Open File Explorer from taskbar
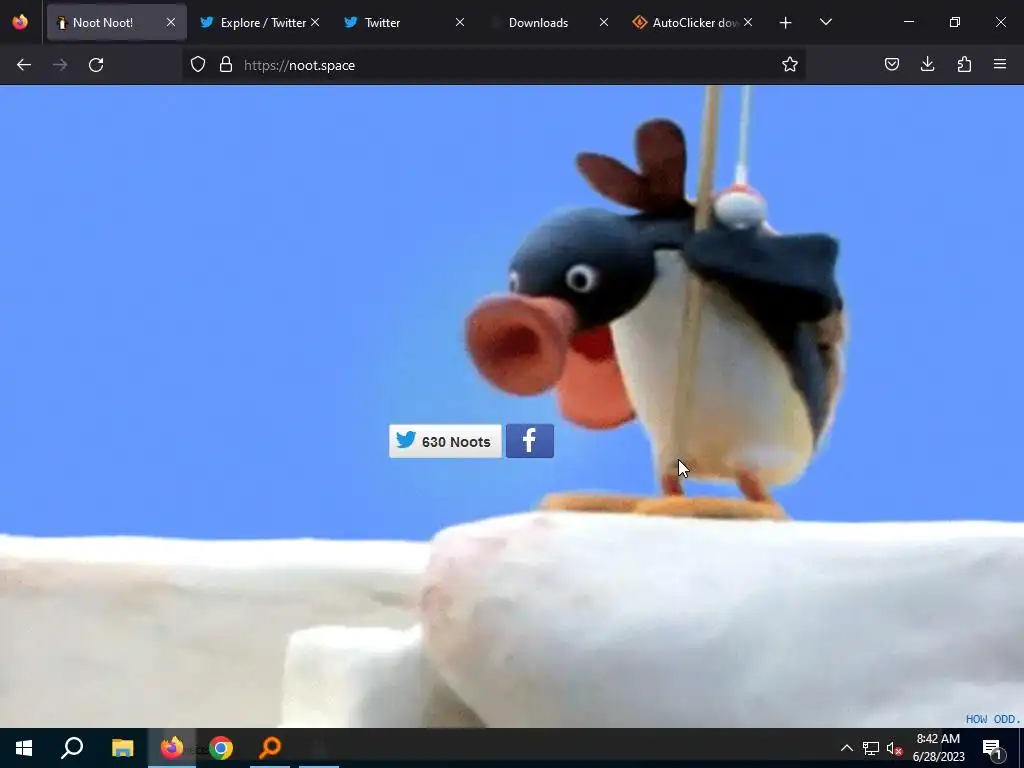Screen dimensions: 1024x768 [122, 748]
